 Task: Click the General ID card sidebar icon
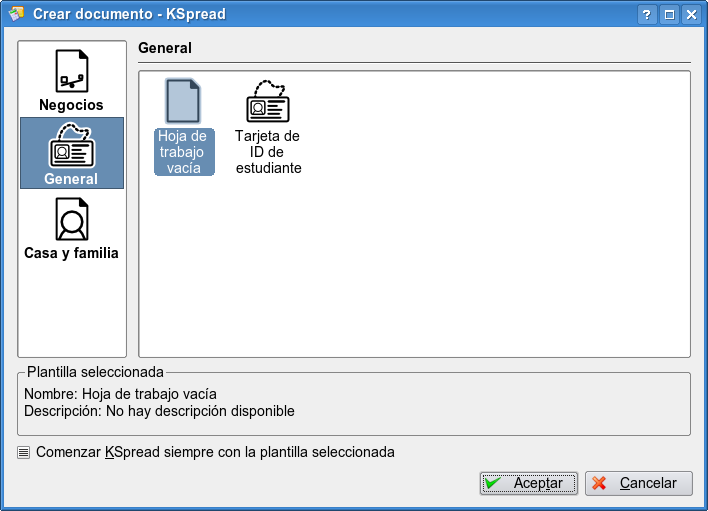tap(71, 146)
